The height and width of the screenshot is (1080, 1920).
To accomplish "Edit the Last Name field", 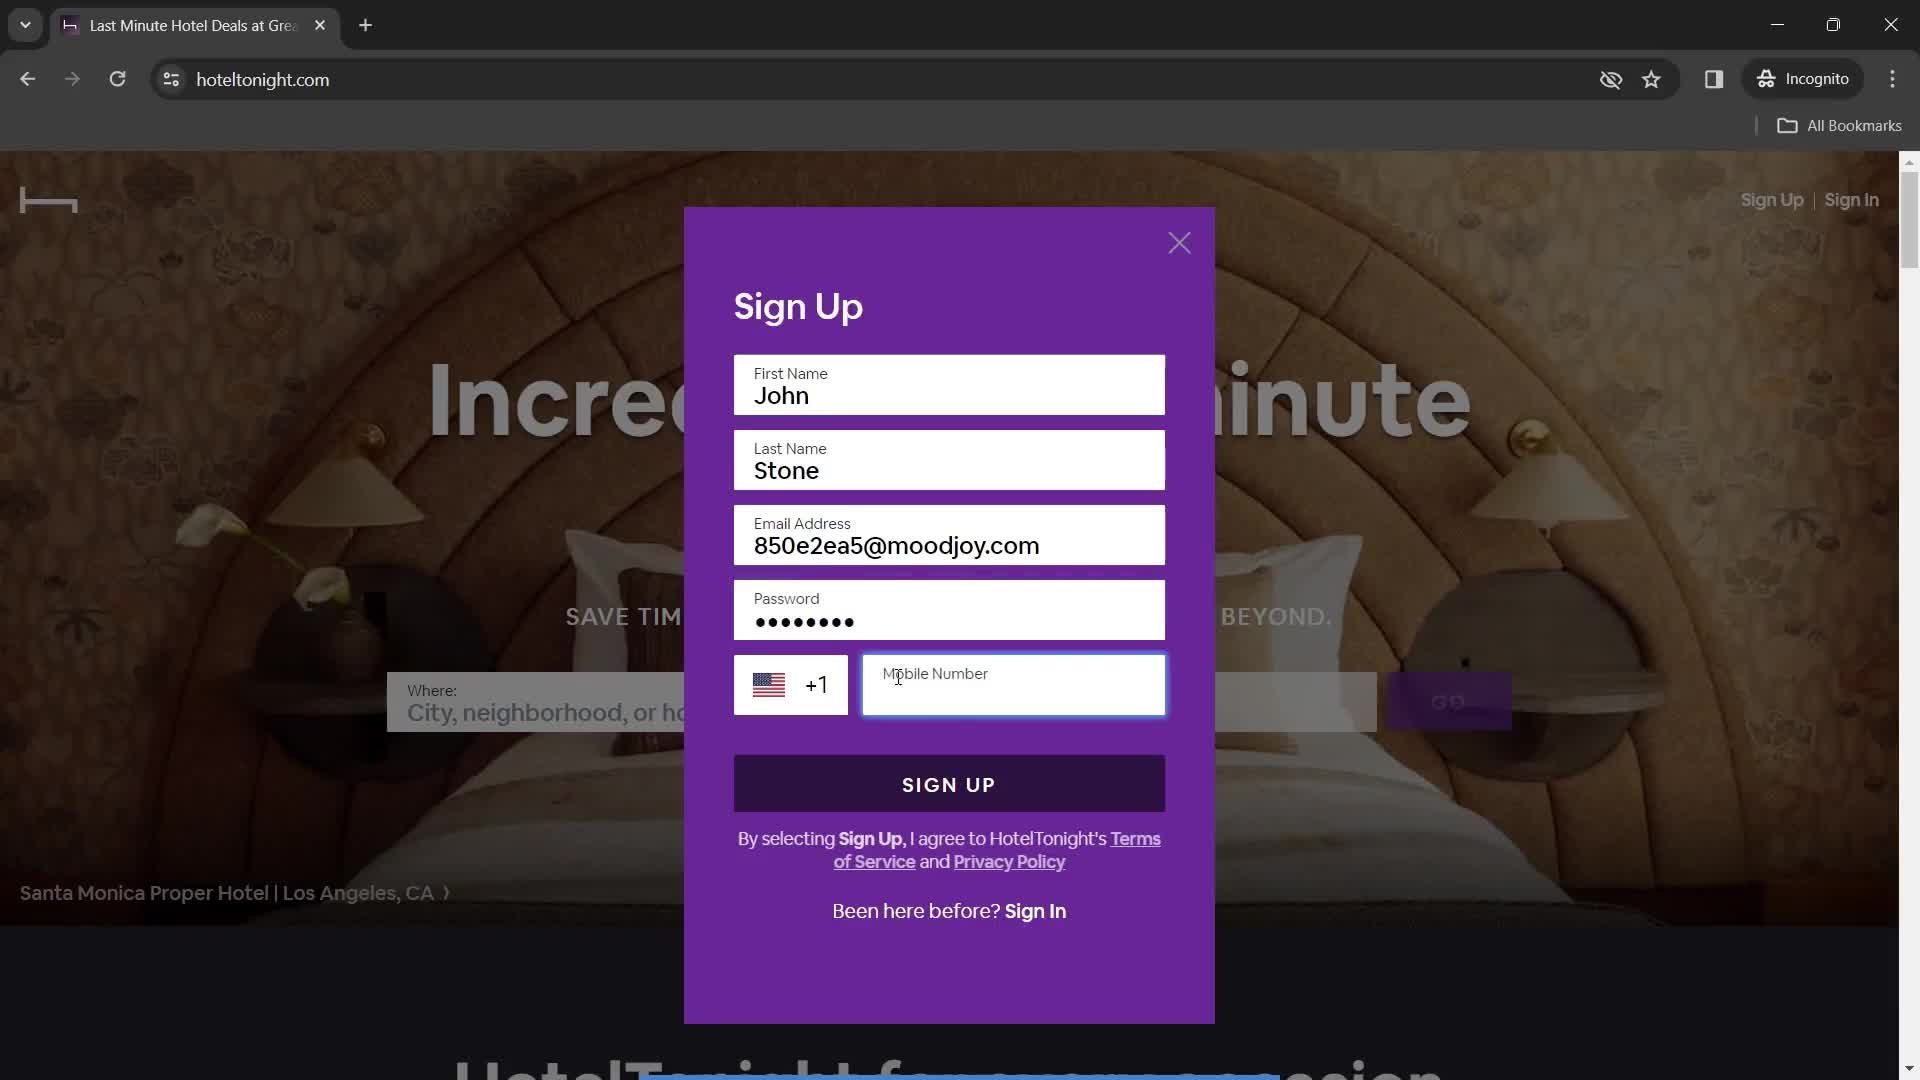I will tap(949, 460).
